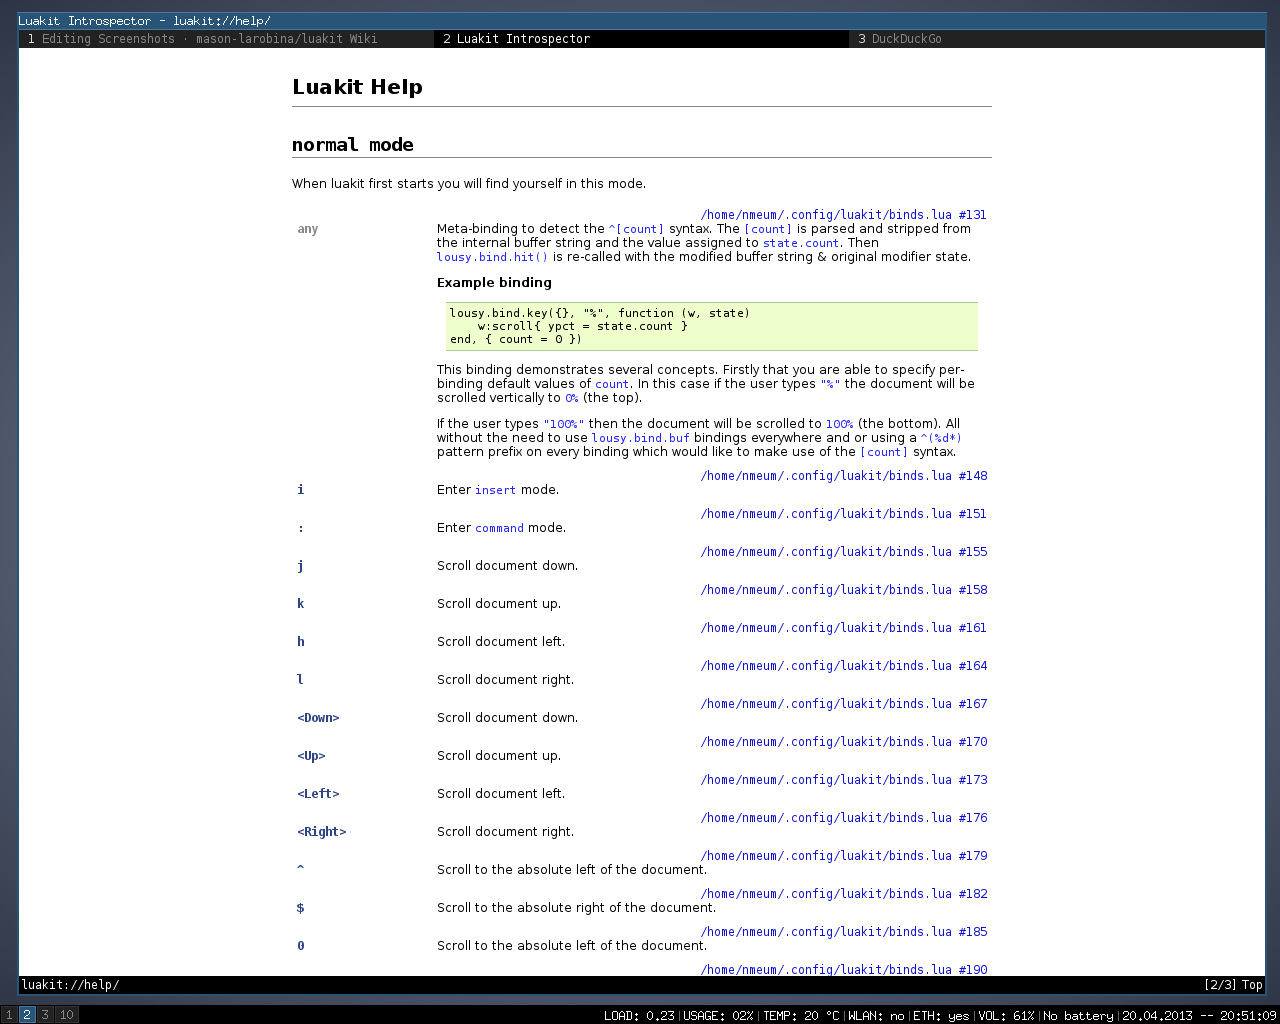Click the 'command' mode link

click(x=499, y=528)
